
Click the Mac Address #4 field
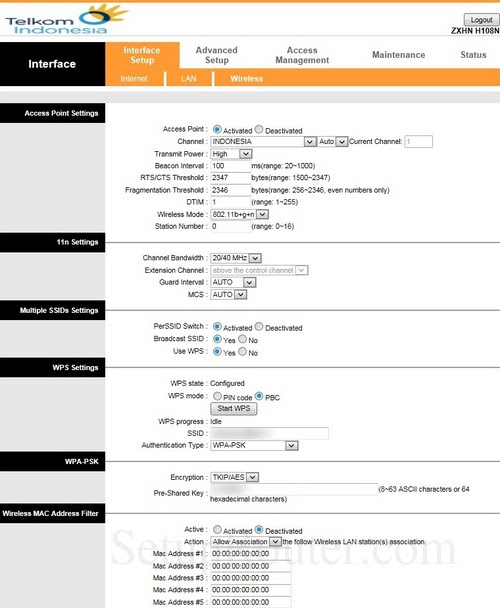click(251, 590)
